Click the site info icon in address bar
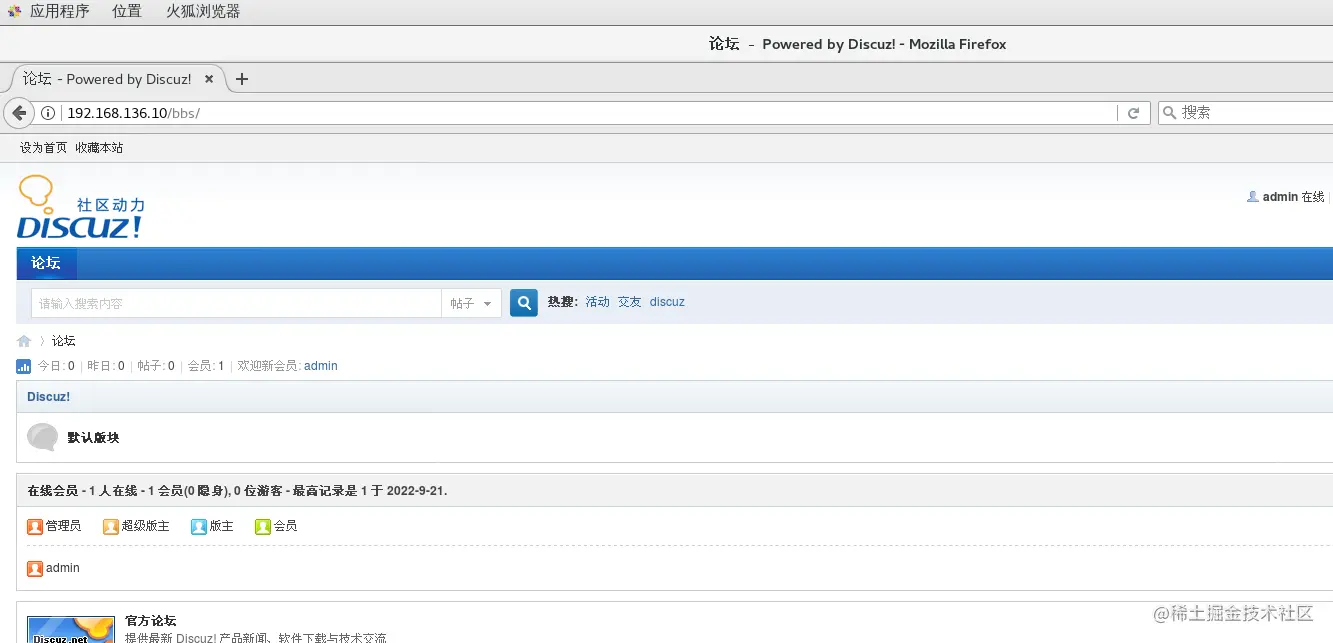The width and height of the screenshot is (1333, 643). (48, 113)
